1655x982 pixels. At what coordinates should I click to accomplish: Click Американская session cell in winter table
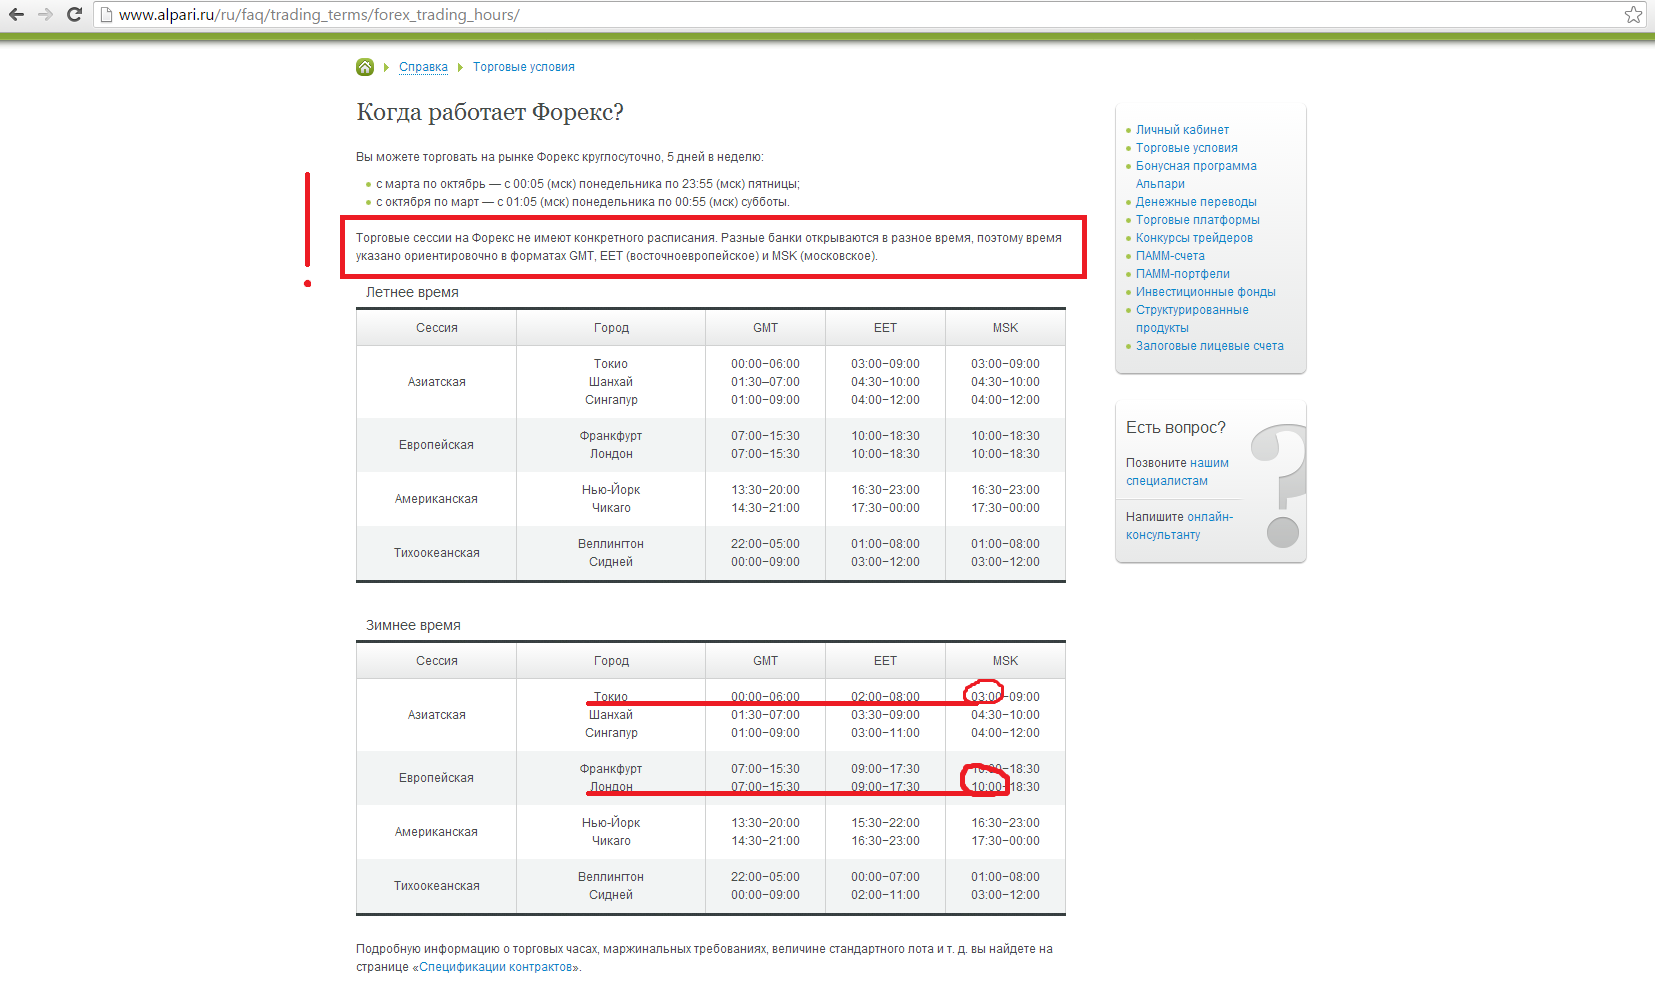pos(437,832)
